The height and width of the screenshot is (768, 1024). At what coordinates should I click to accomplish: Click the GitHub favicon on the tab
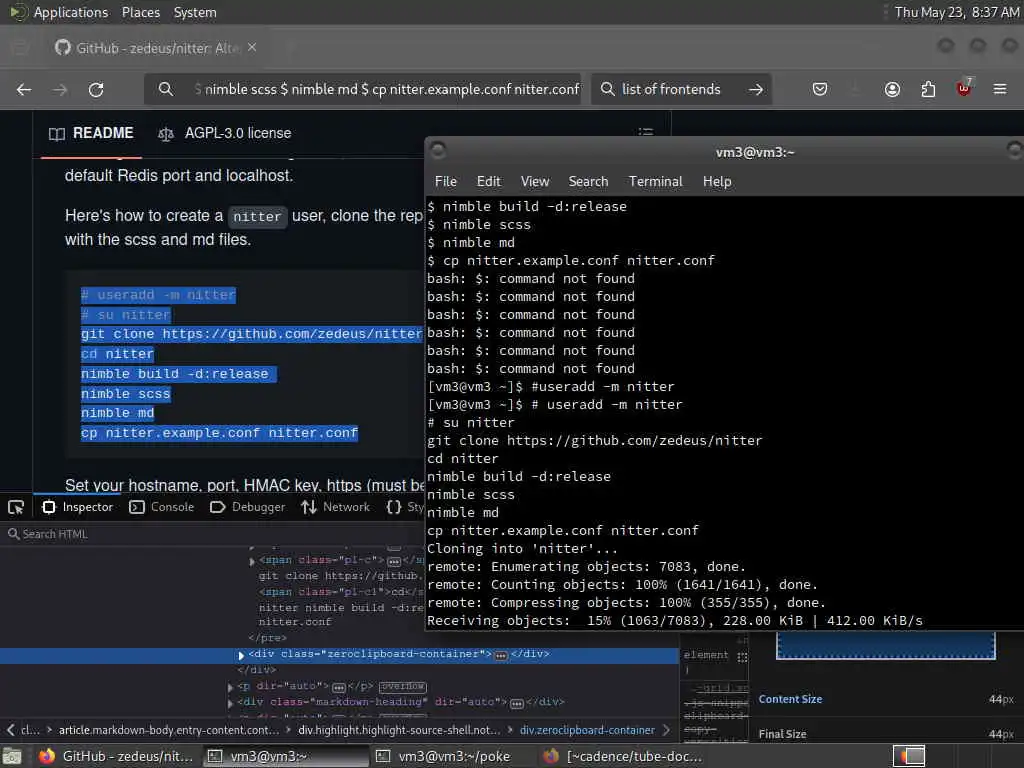(x=63, y=48)
